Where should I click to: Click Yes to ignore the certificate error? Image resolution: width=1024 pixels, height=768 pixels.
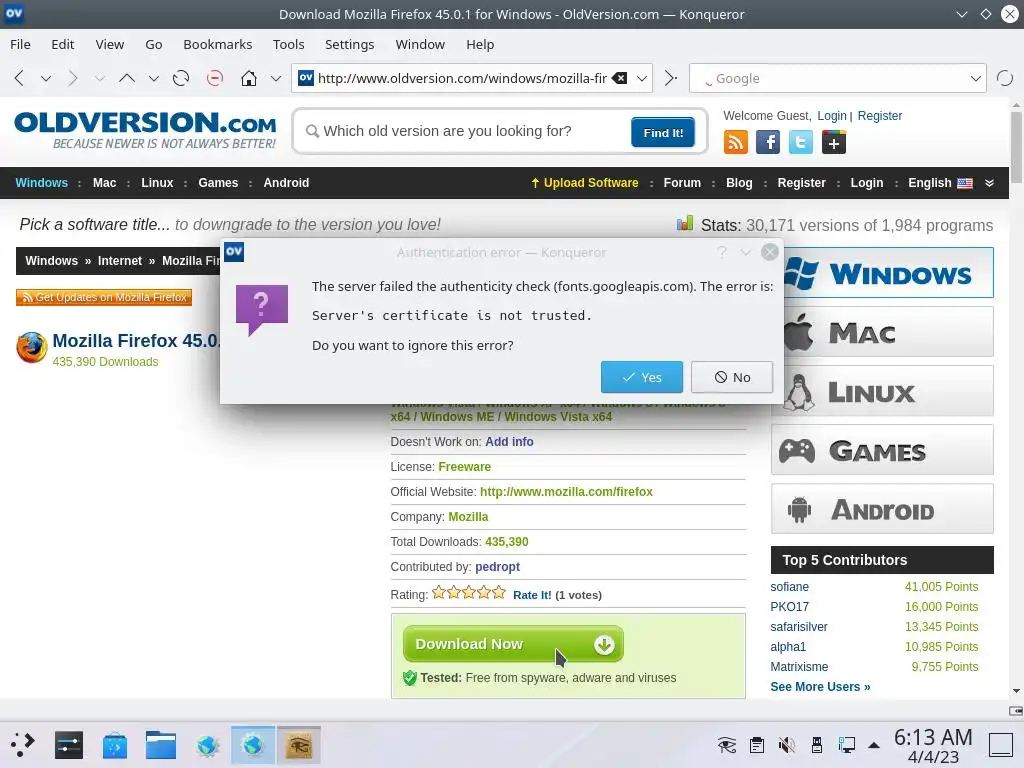coord(641,377)
